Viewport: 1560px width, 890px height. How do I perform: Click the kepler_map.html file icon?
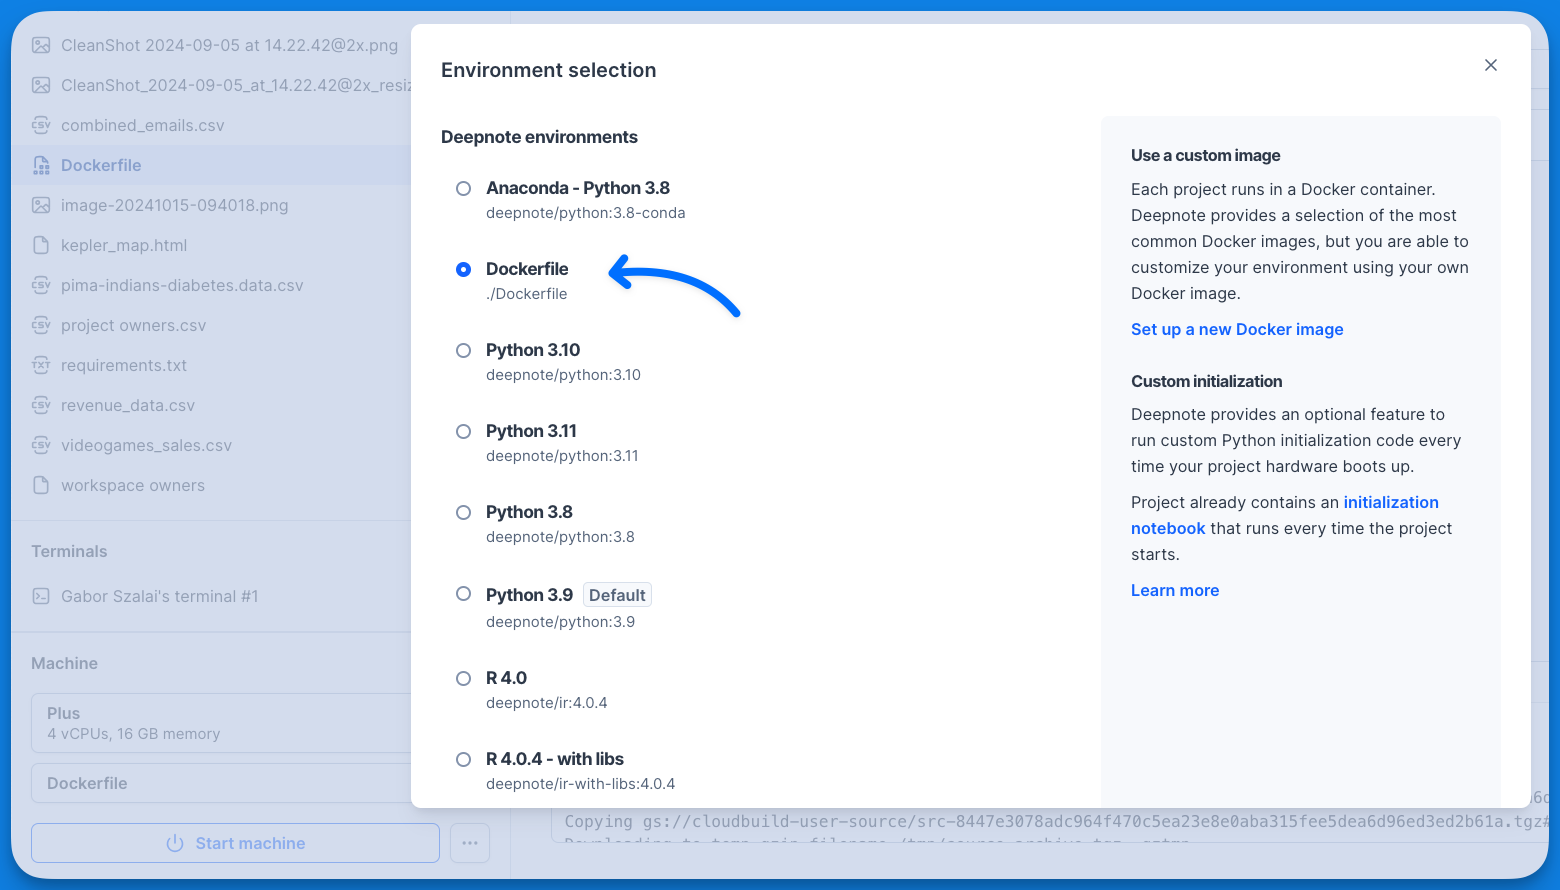(x=41, y=245)
